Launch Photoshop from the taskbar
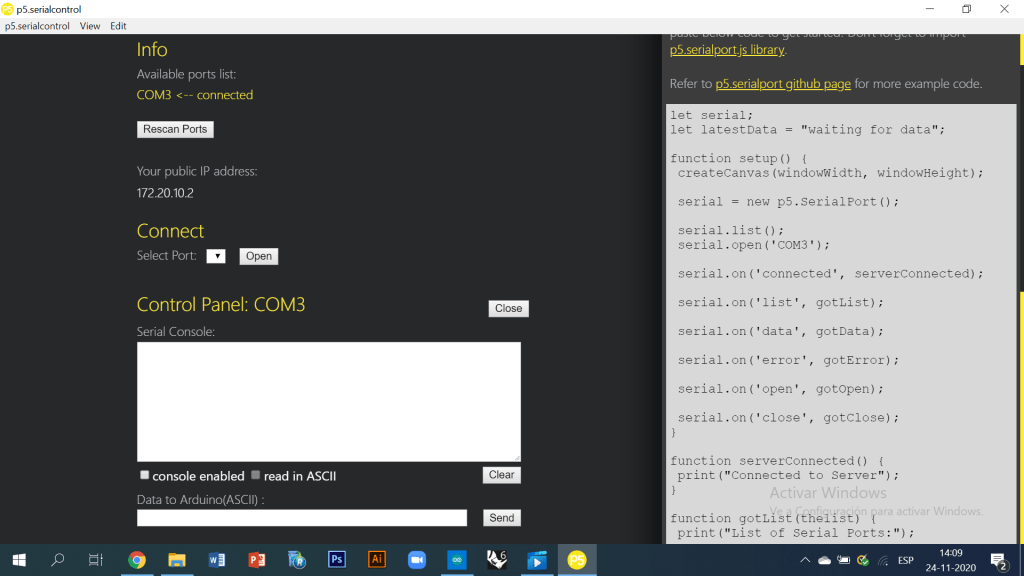Screen dimensions: 1024x576 [337, 560]
